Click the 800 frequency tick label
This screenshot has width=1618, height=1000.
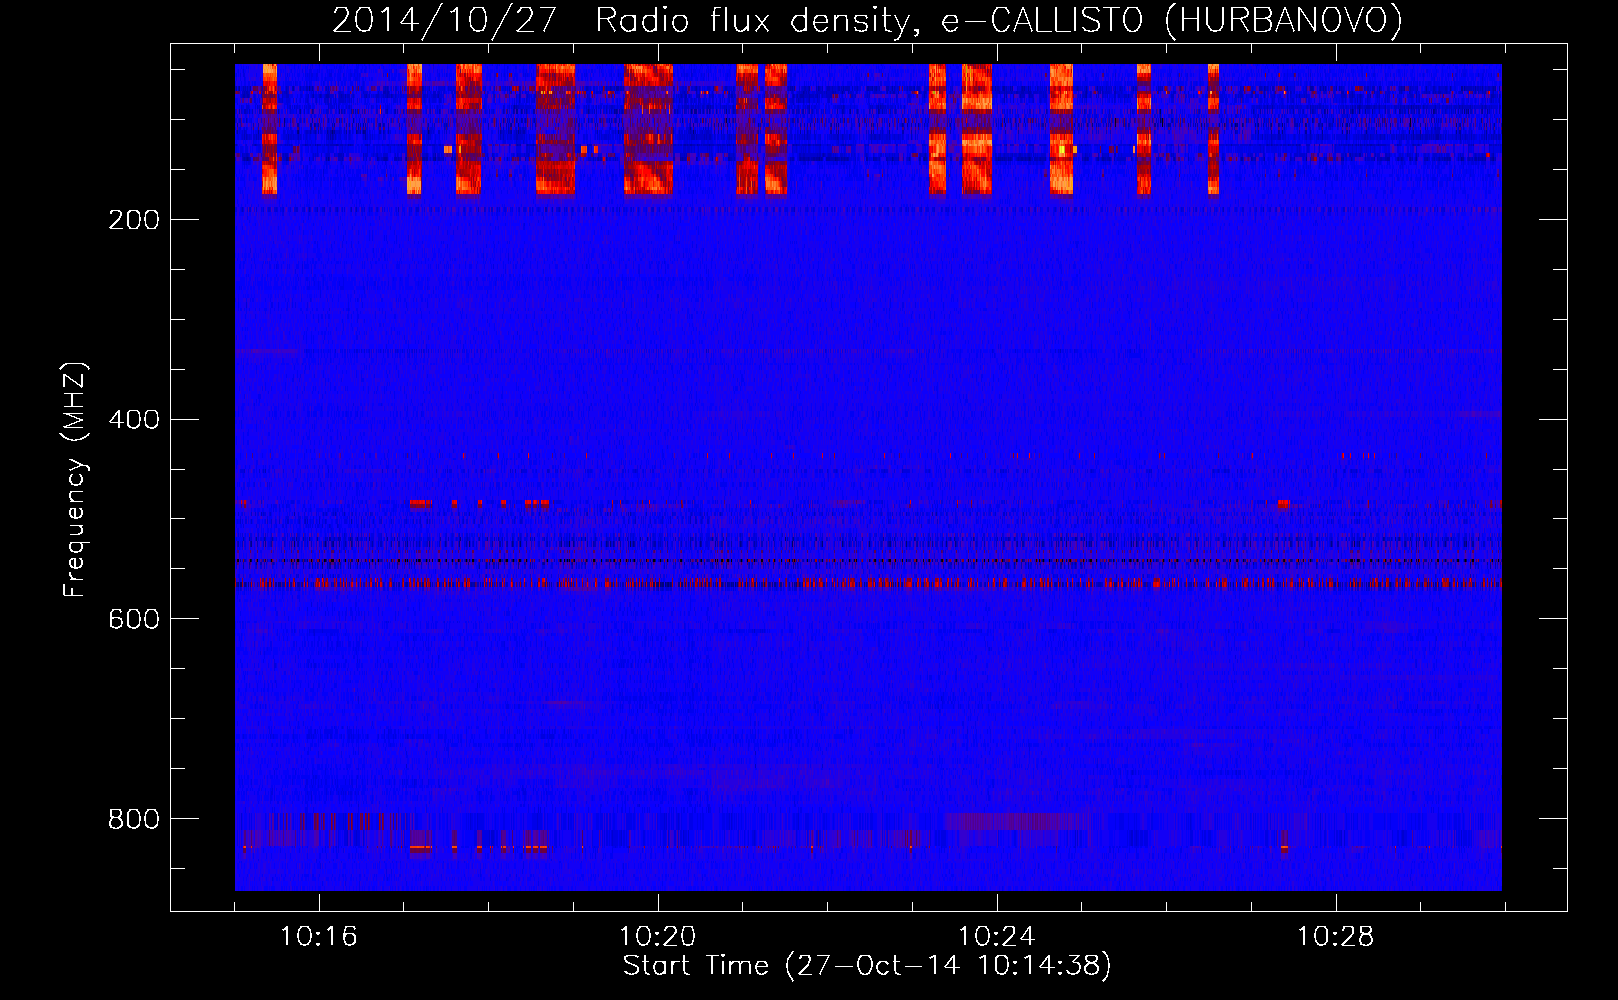(134, 820)
